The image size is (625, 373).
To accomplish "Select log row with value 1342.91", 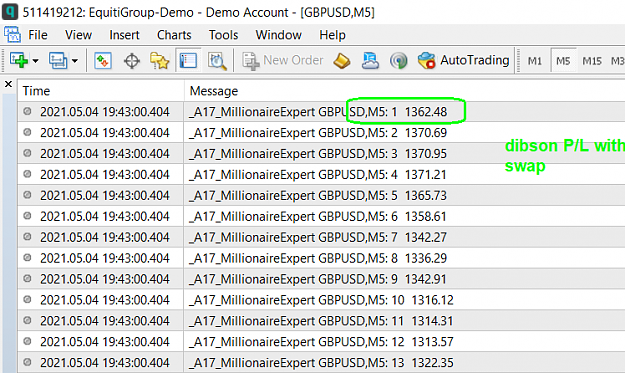I will (x=321, y=279).
